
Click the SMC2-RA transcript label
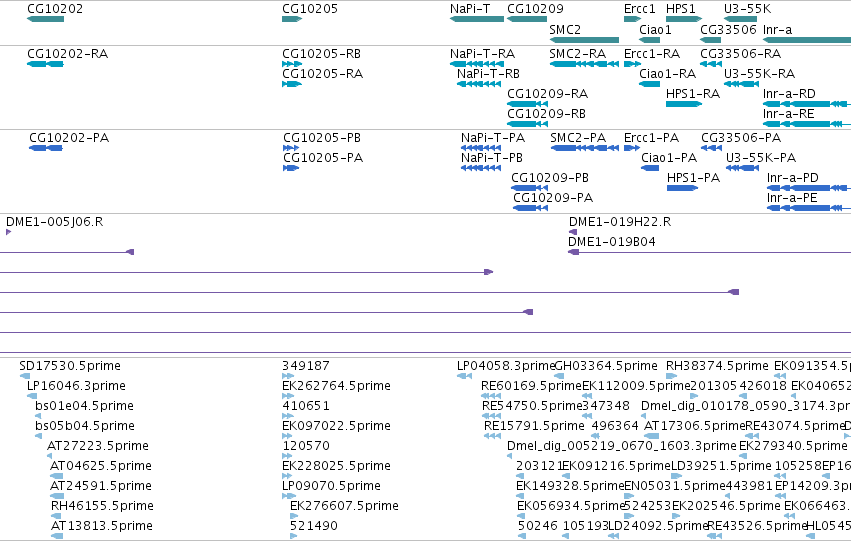pyautogui.click(x=577, y=54)
